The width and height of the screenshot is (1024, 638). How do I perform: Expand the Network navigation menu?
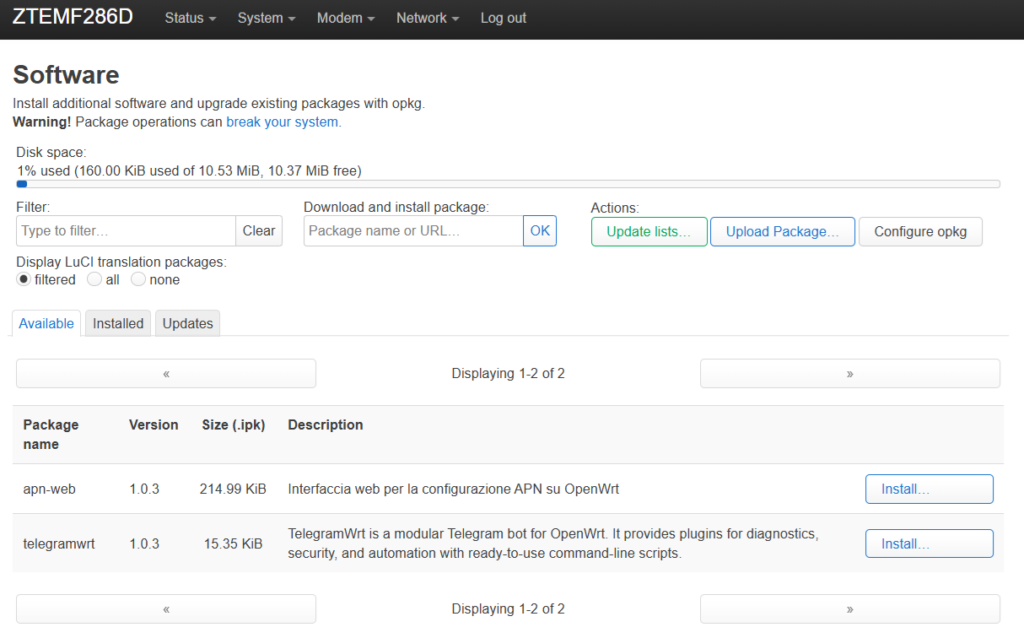click(x=427, y=18)
